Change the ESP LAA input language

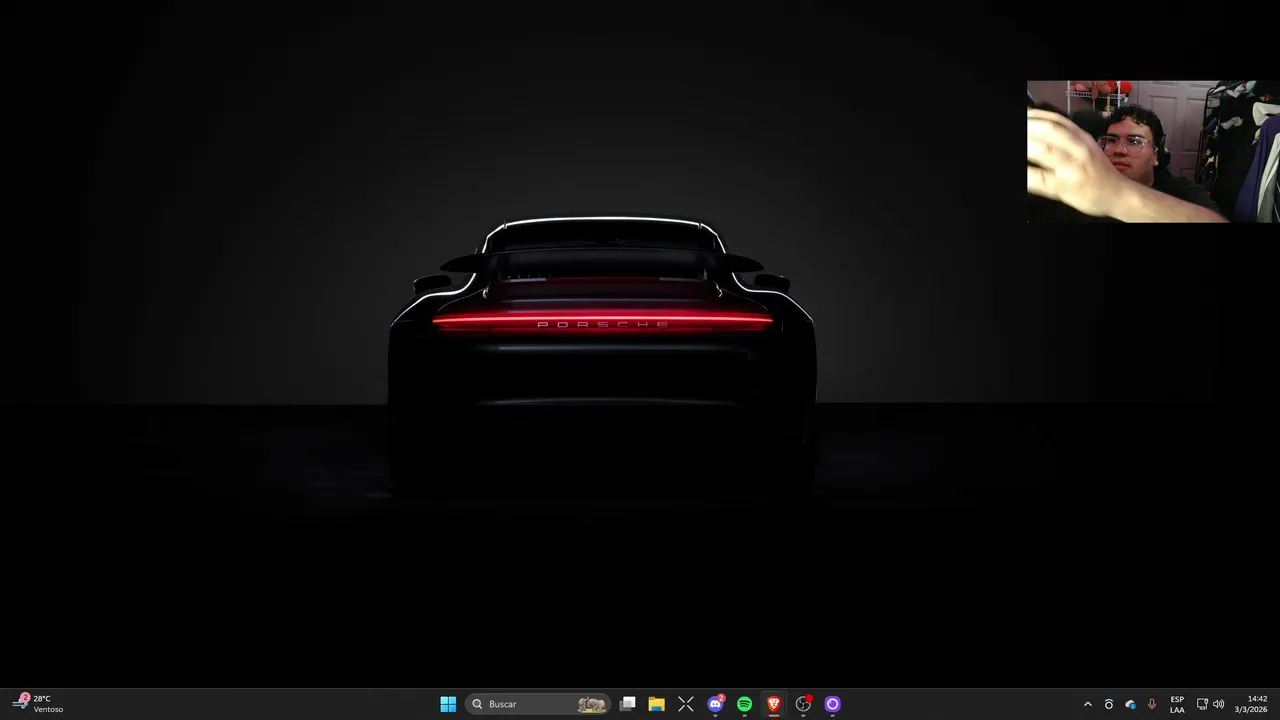(1177, 704)
